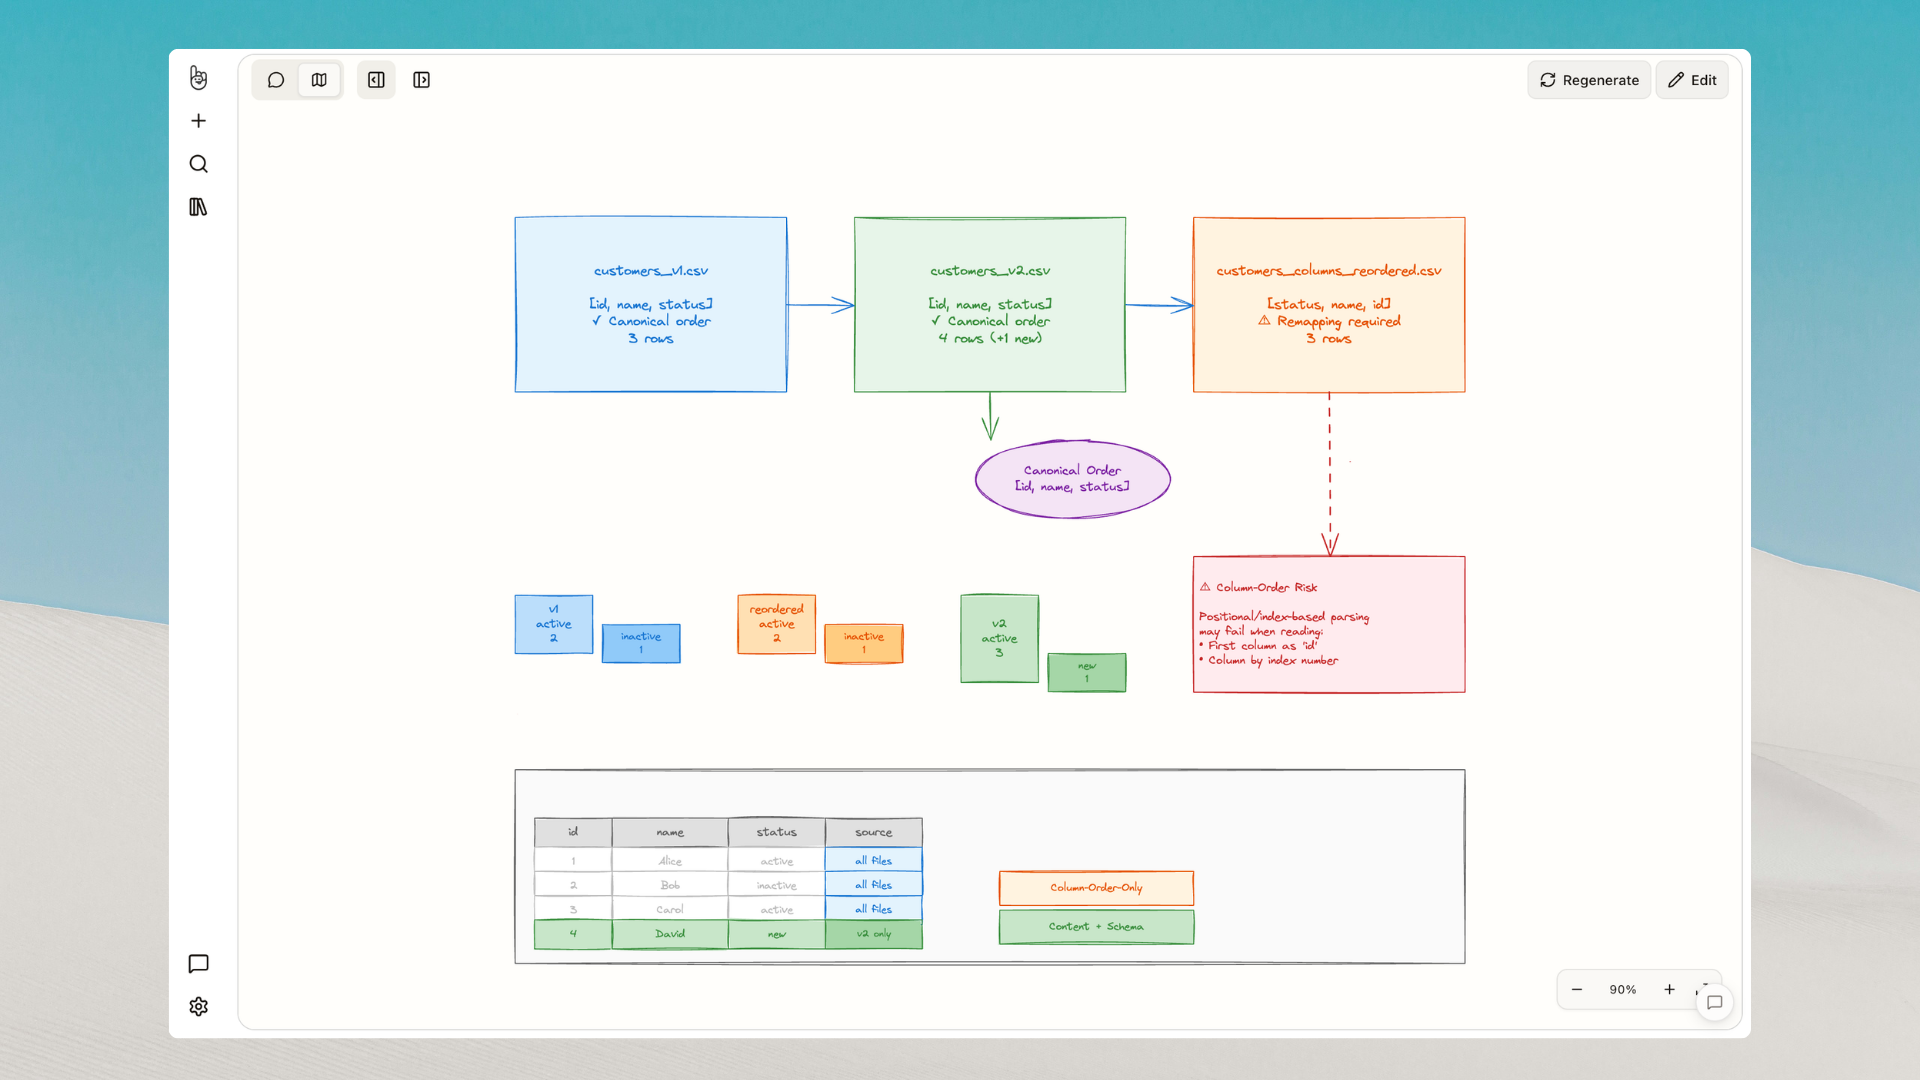The width and height of the screenshot is (1920, 1080).
Task: Click the Edit button
Action: click(1692, 80)
